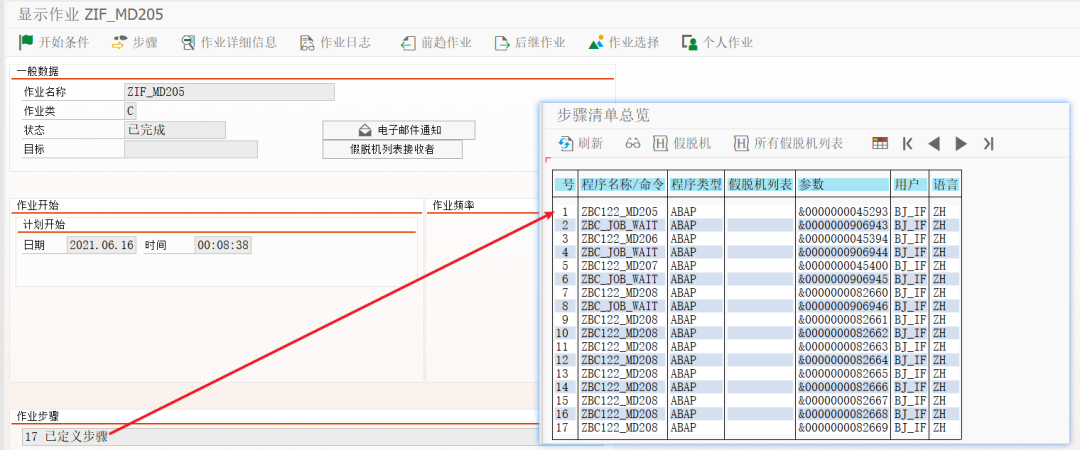The width and height of the screenshot is (1080, 450).
Task: Click the table layout icon in step list
Action: click(880, 143)
